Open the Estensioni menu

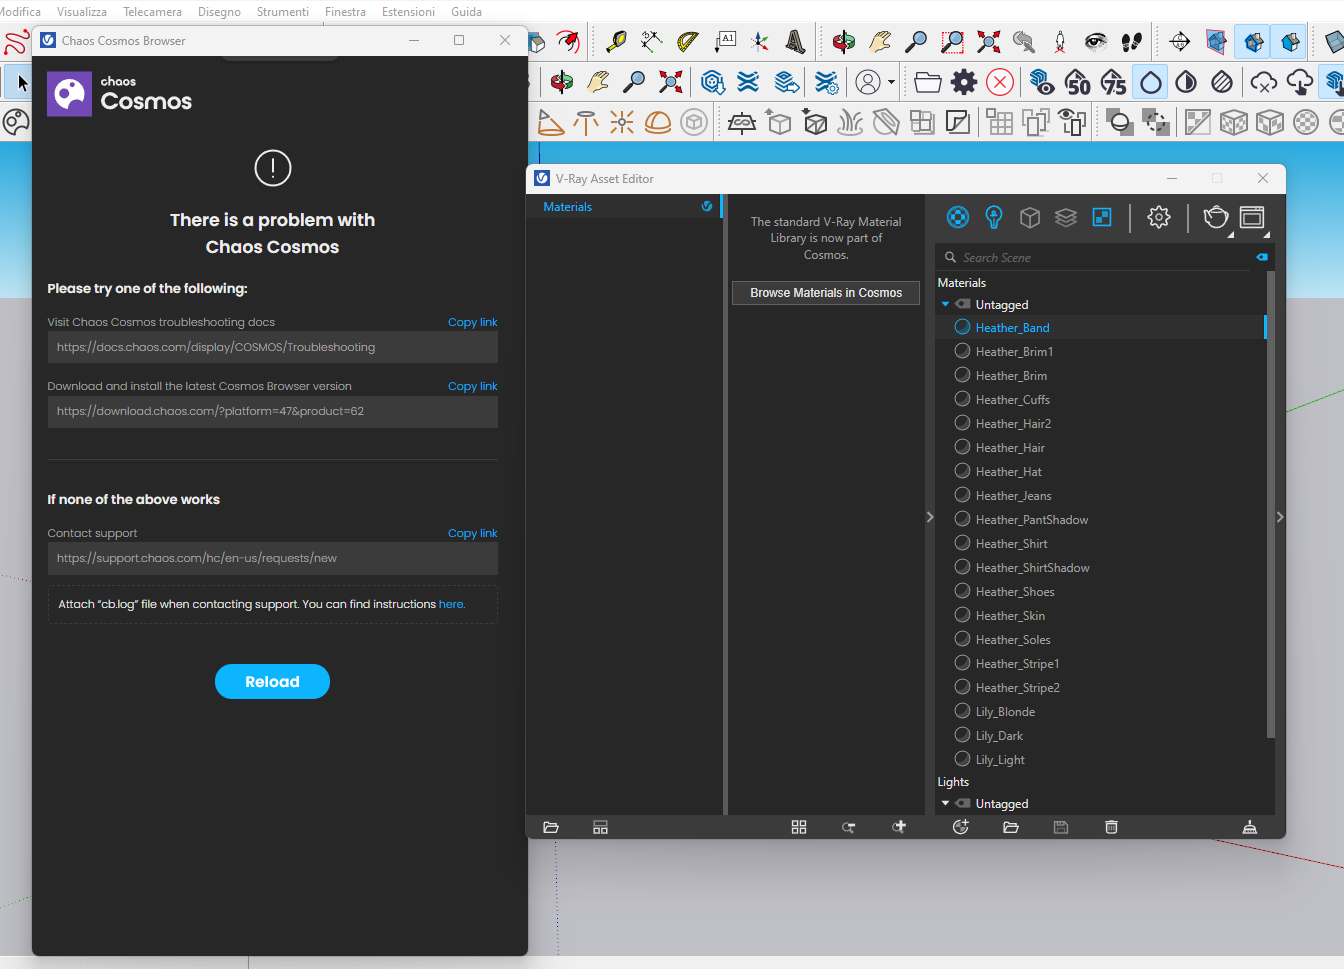pyautogui.click(x=408, y=12)
